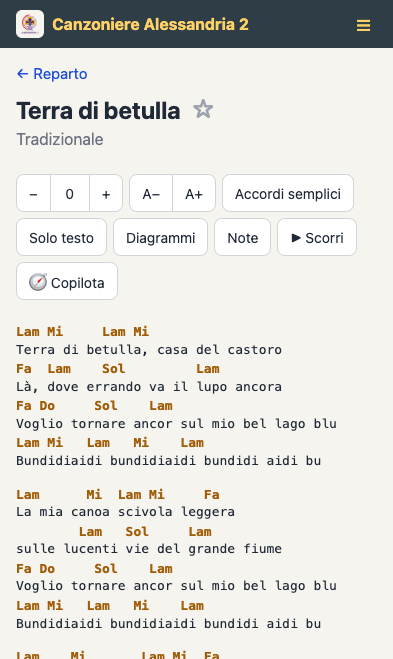Click the Terra di betulla heading
Screen dimensions: 393x659
click(98, 111)
